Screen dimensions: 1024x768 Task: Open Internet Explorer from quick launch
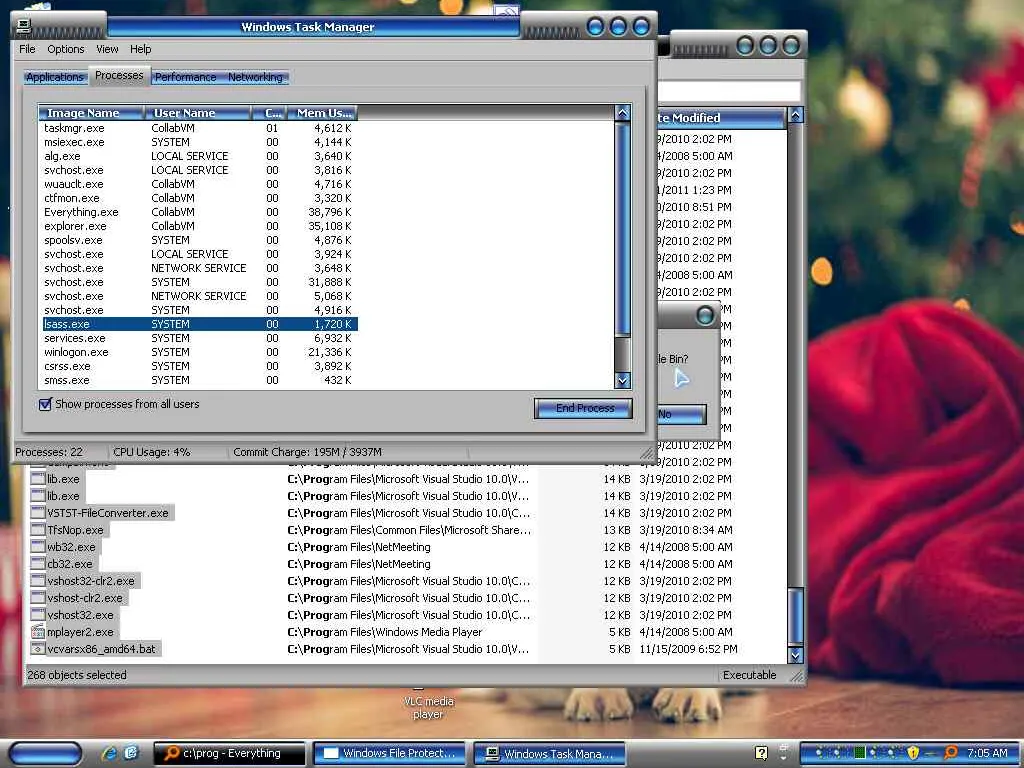tap(109, 753)
